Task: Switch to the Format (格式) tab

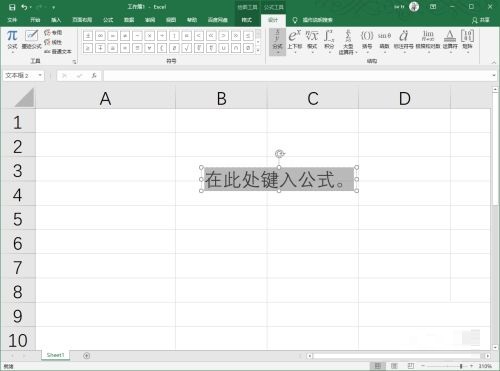Action: coord(247,20)
